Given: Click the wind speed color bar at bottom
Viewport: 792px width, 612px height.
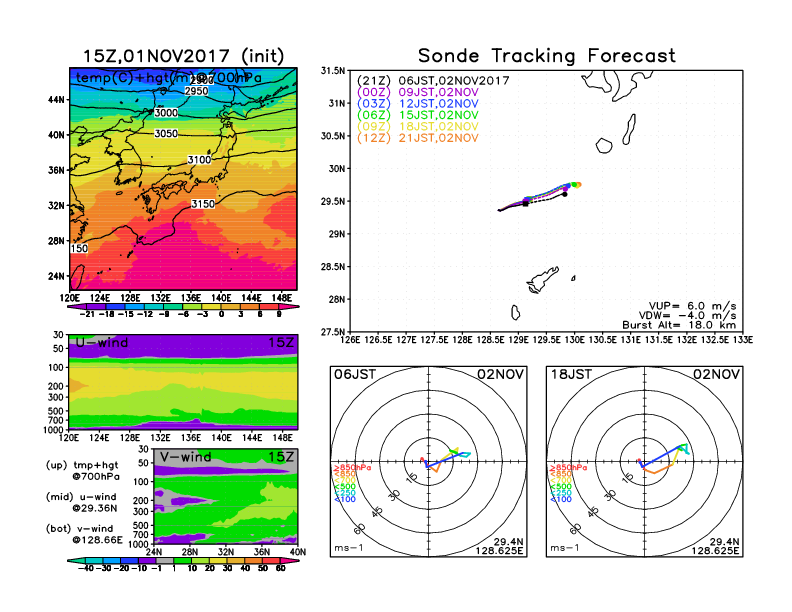Looking at the screenshot, I should click(182, 568).
